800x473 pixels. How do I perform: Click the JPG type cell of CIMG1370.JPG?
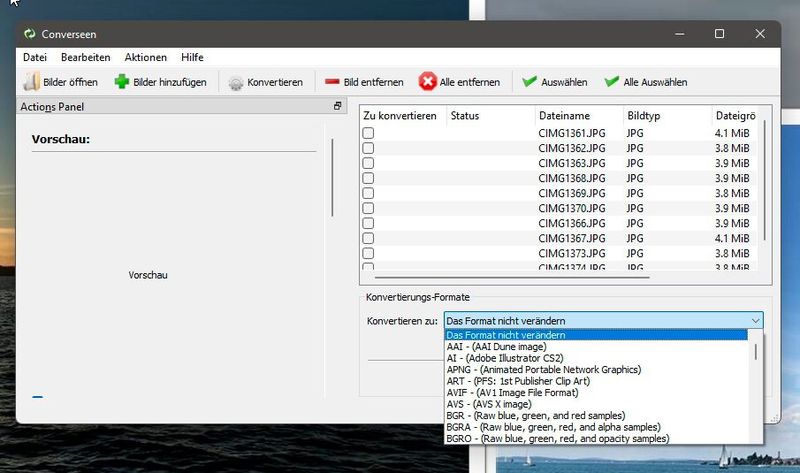click(x=635, y=208)
